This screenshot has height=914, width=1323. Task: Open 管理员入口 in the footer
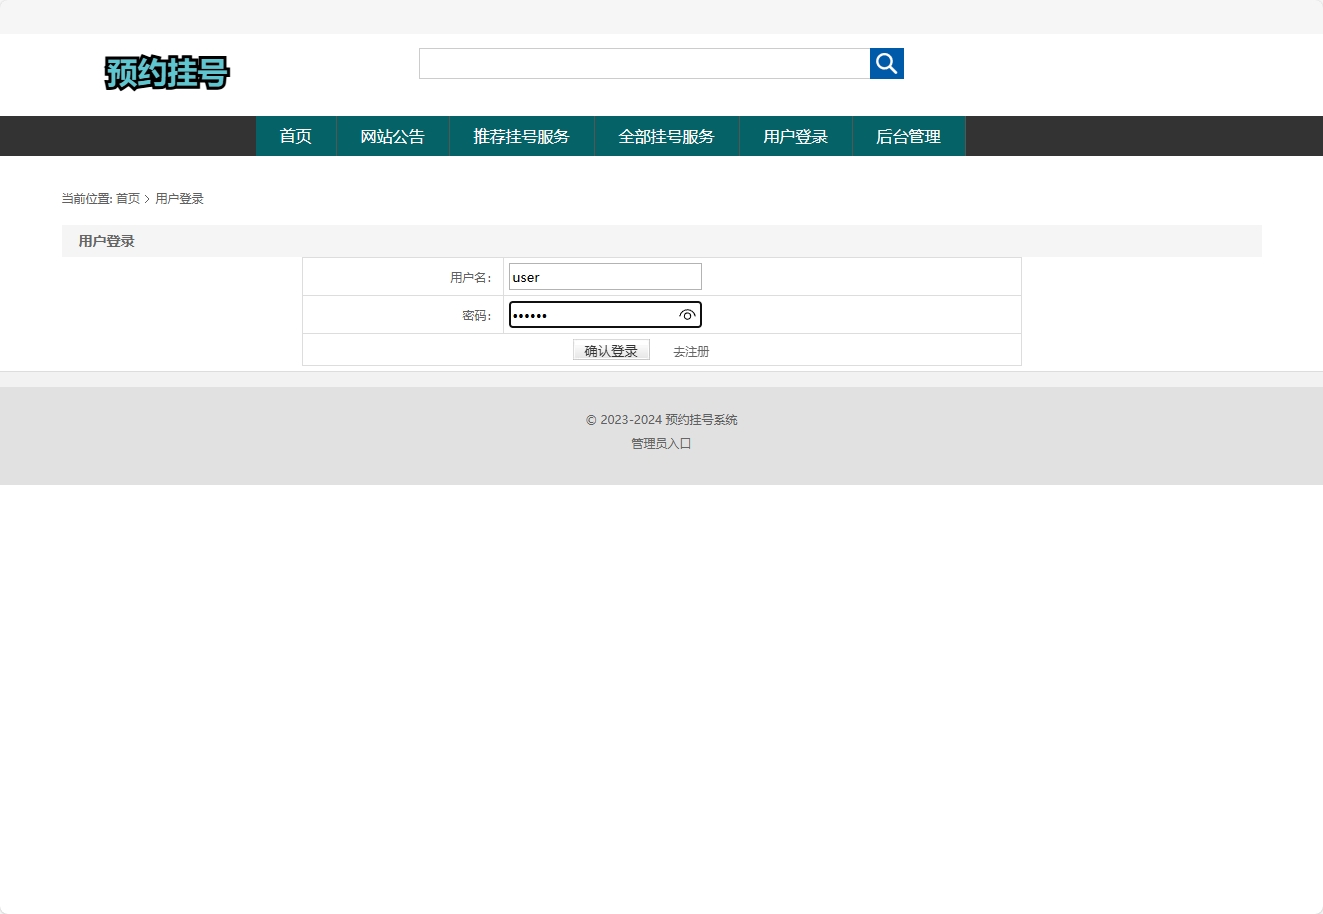(660, 443)
